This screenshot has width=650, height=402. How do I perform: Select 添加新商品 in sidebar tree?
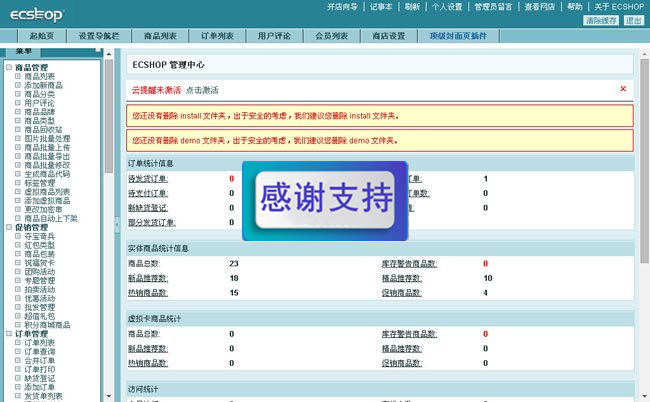(x=43, y=85)
